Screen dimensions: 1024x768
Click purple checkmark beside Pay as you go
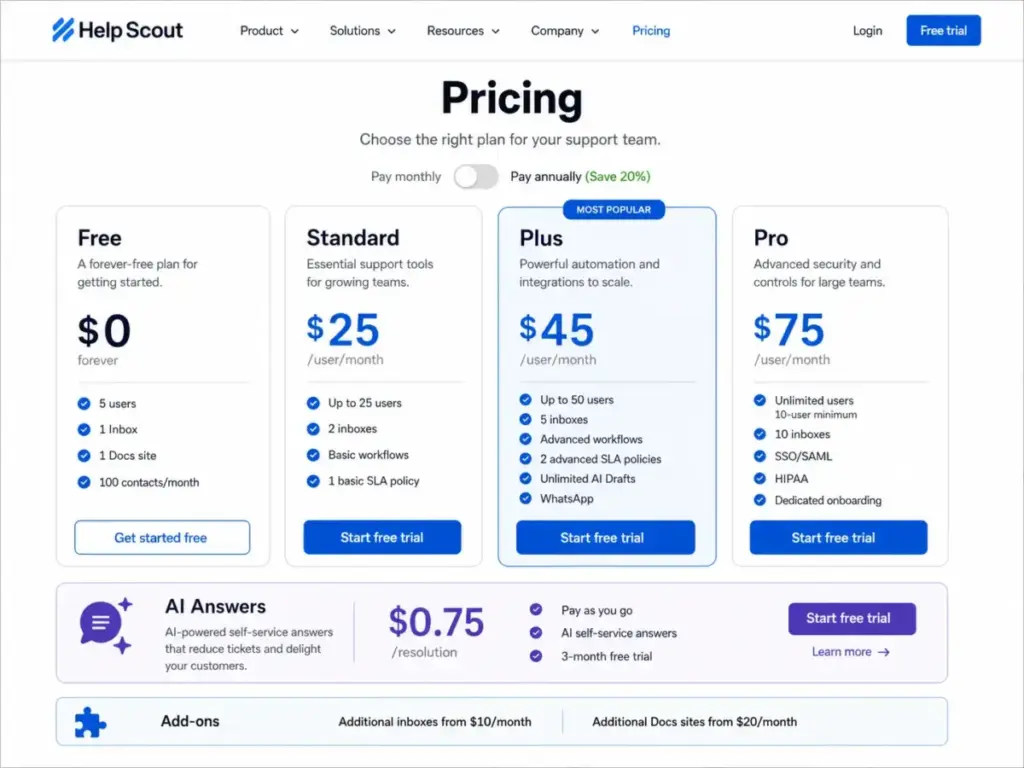(x=536, y=609)
